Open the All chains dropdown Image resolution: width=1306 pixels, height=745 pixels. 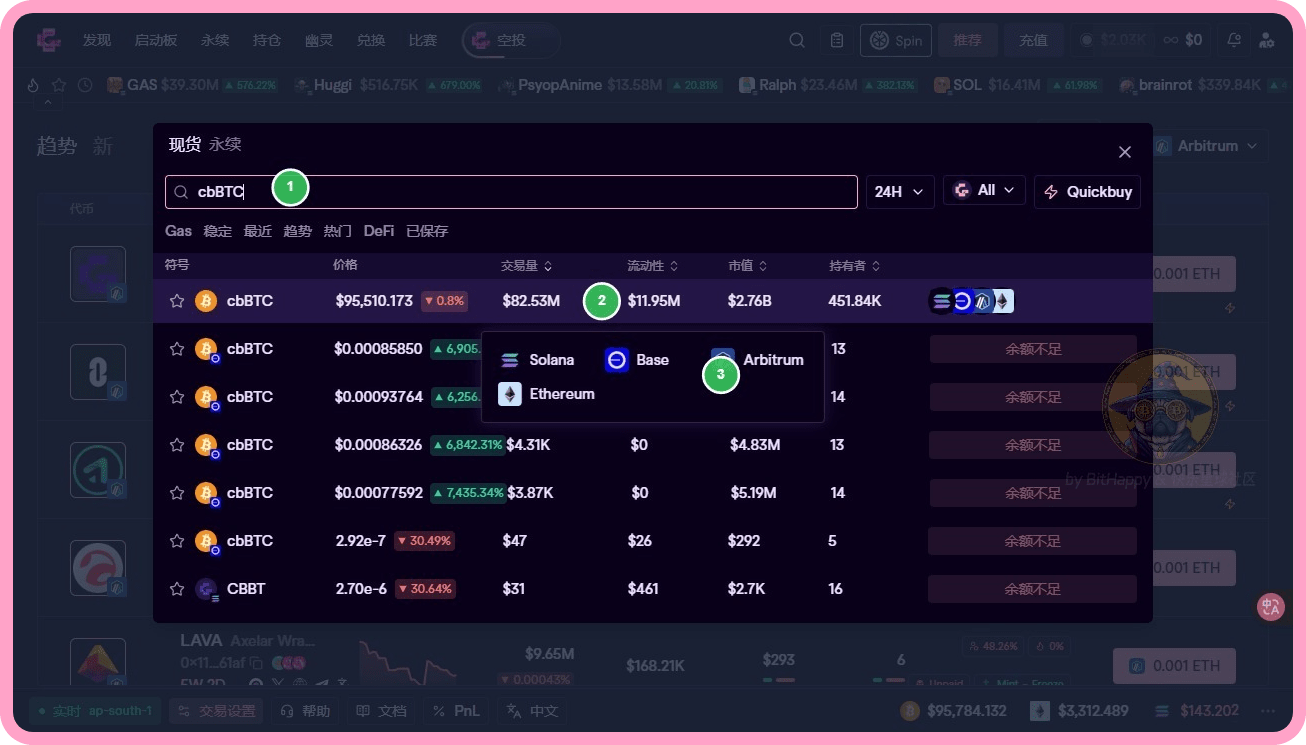pyautogui.click(x=984, y=190)
